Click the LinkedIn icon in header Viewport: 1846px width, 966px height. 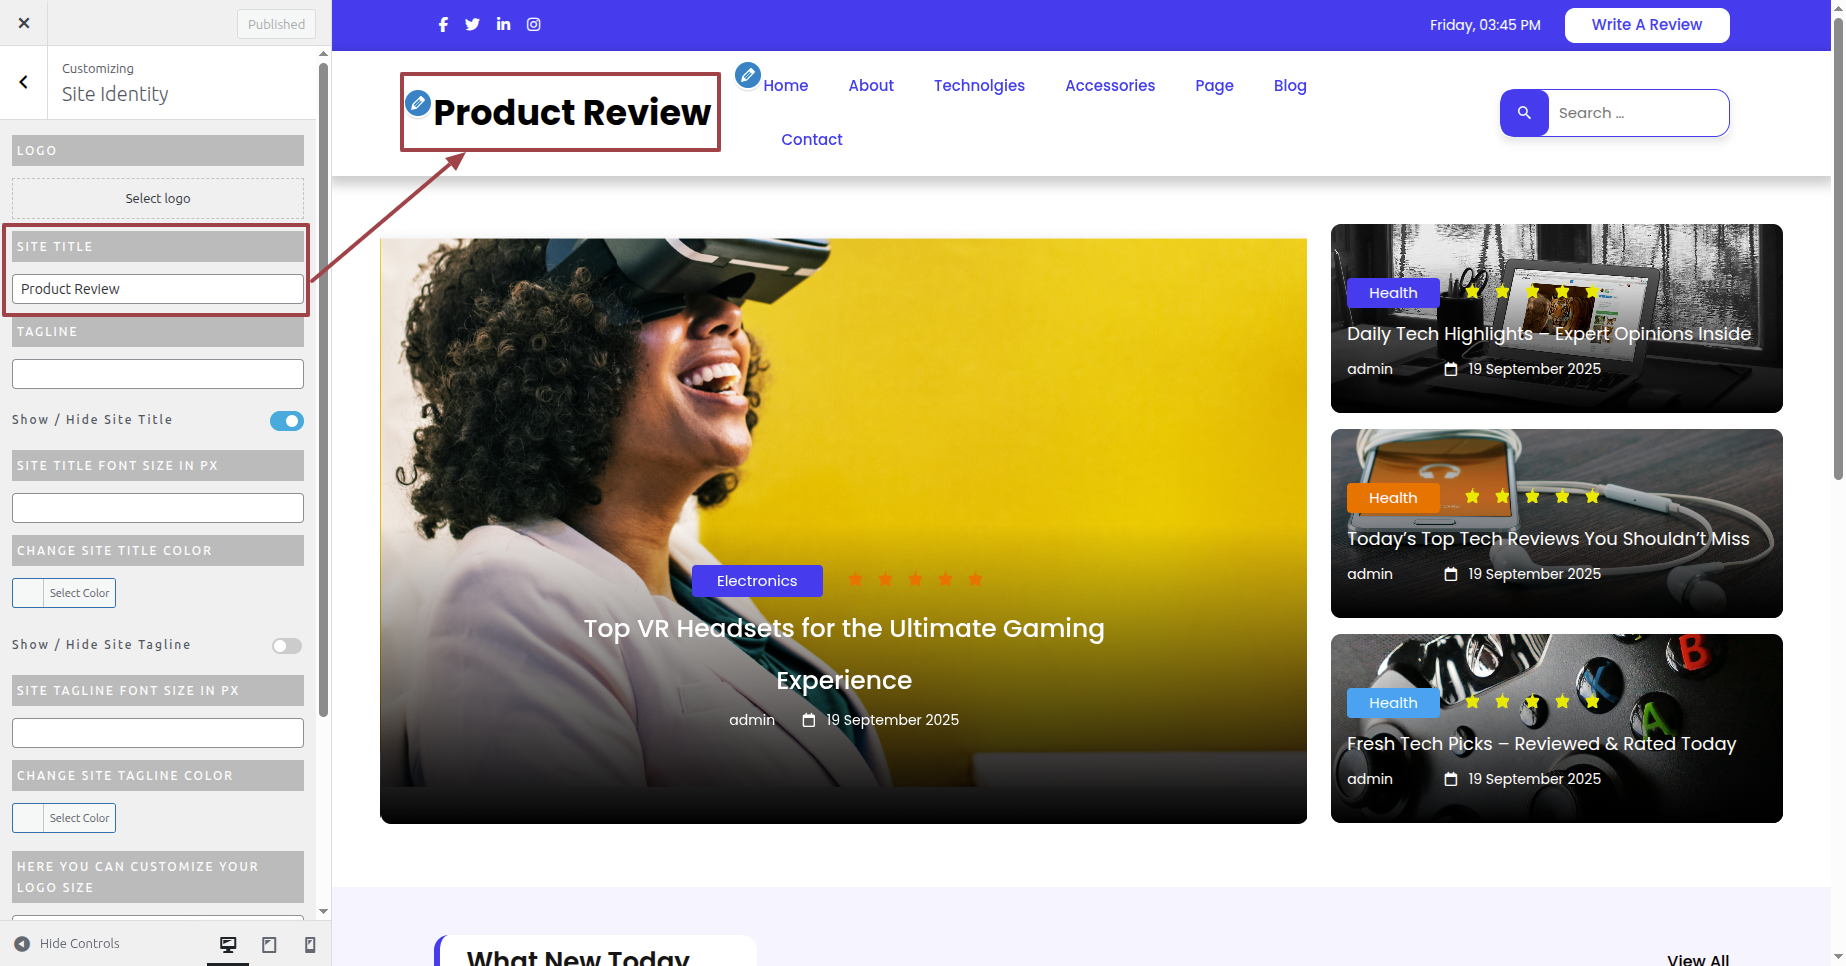pyautogui.click(x=503, y=24)
